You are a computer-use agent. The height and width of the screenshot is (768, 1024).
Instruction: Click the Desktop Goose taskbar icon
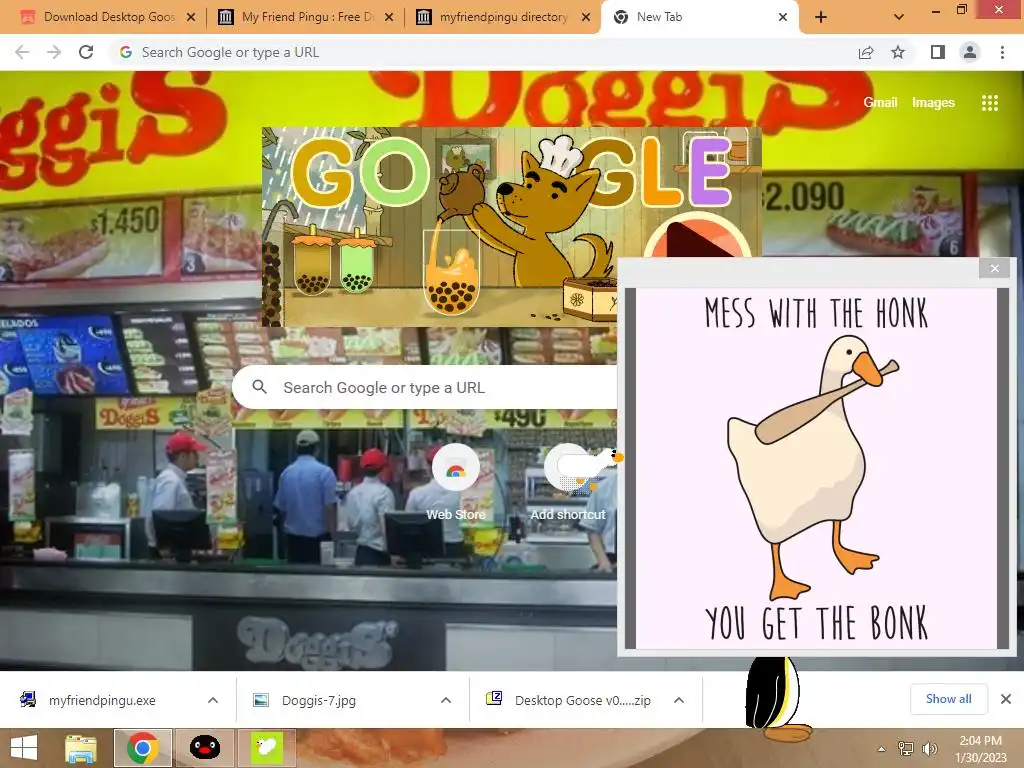pos(266,748)
